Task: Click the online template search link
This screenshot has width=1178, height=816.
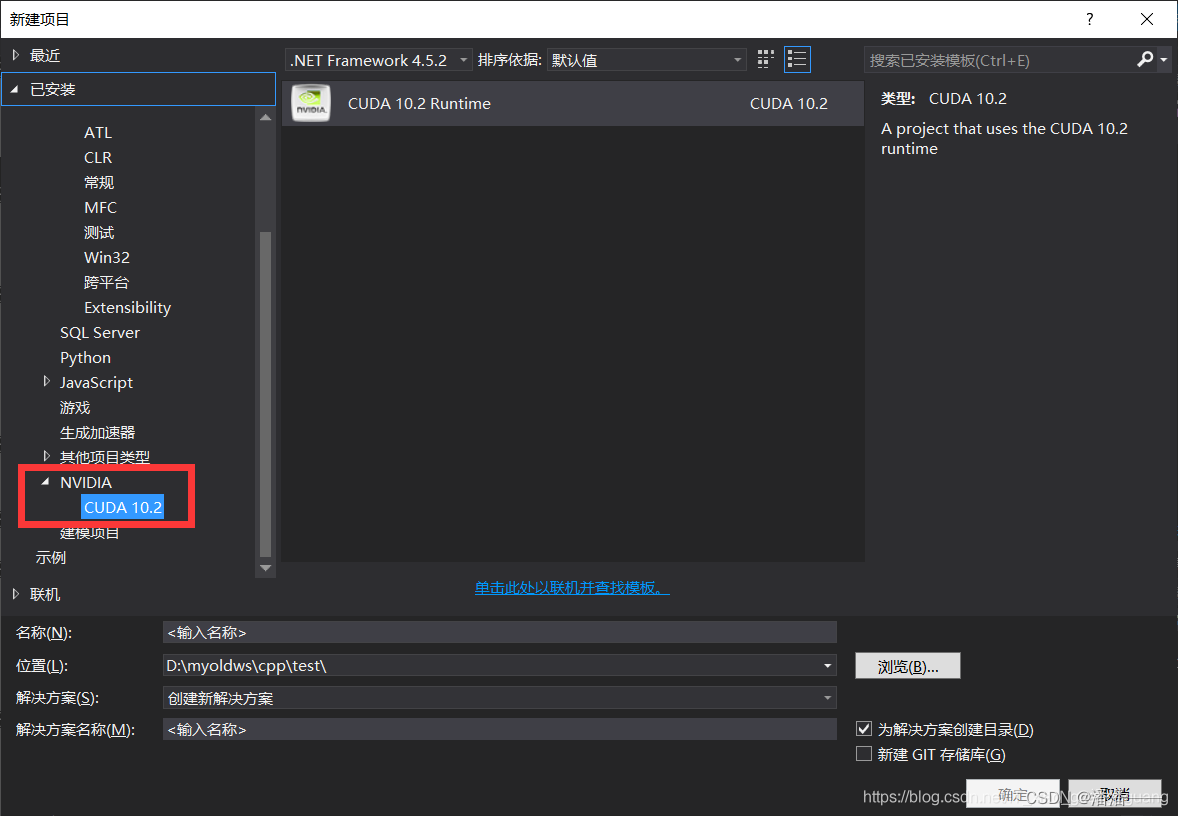Action: coord(572,588)
